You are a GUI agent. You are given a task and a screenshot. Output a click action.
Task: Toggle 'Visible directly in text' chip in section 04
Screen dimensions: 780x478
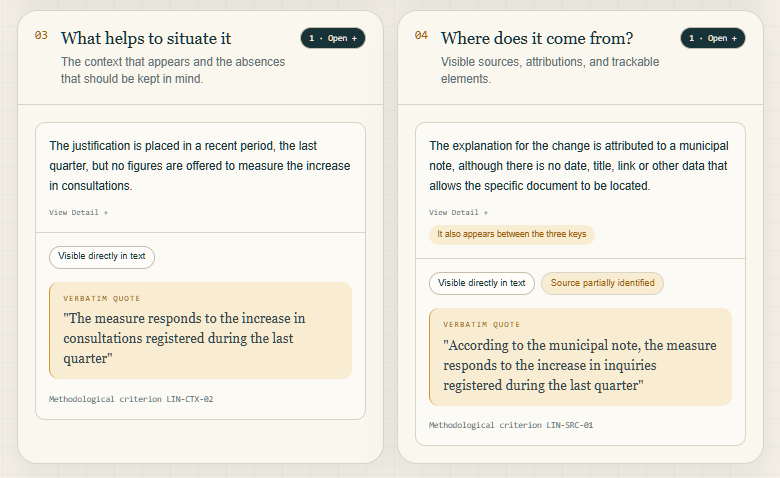482,284
